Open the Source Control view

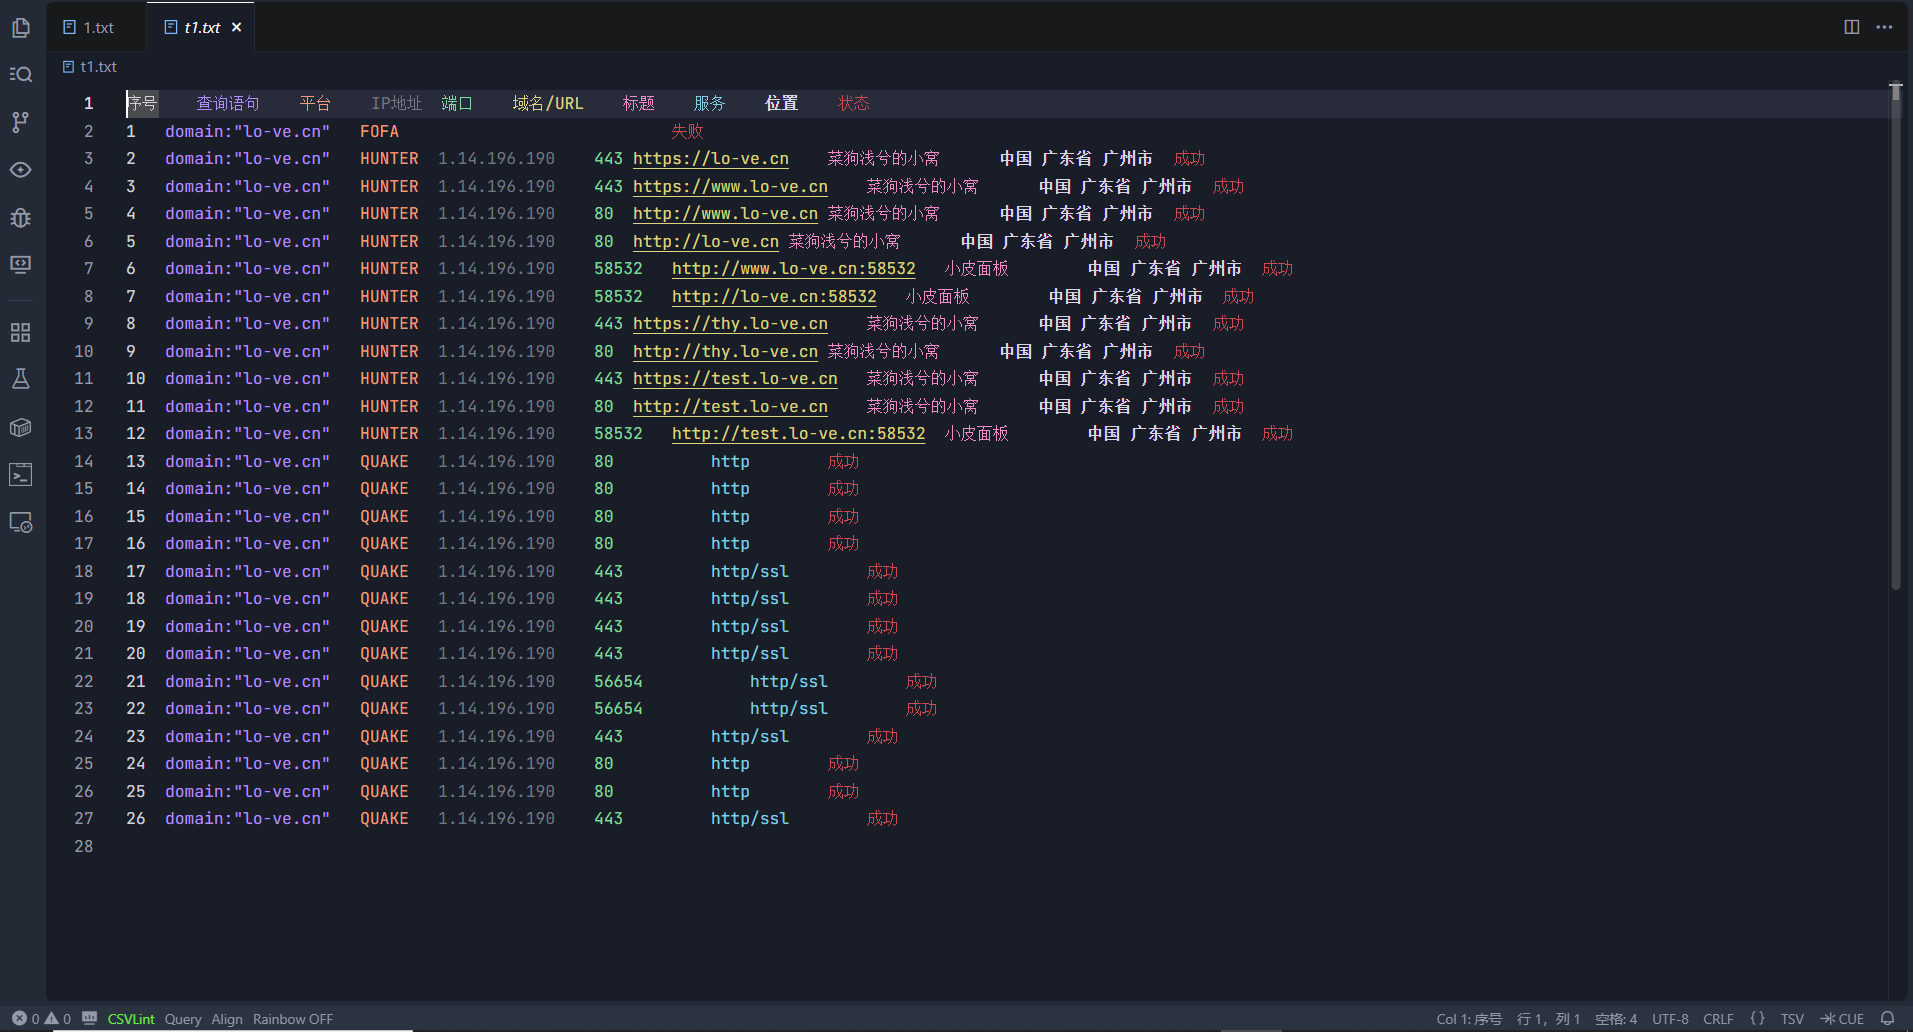pos(21,122)
